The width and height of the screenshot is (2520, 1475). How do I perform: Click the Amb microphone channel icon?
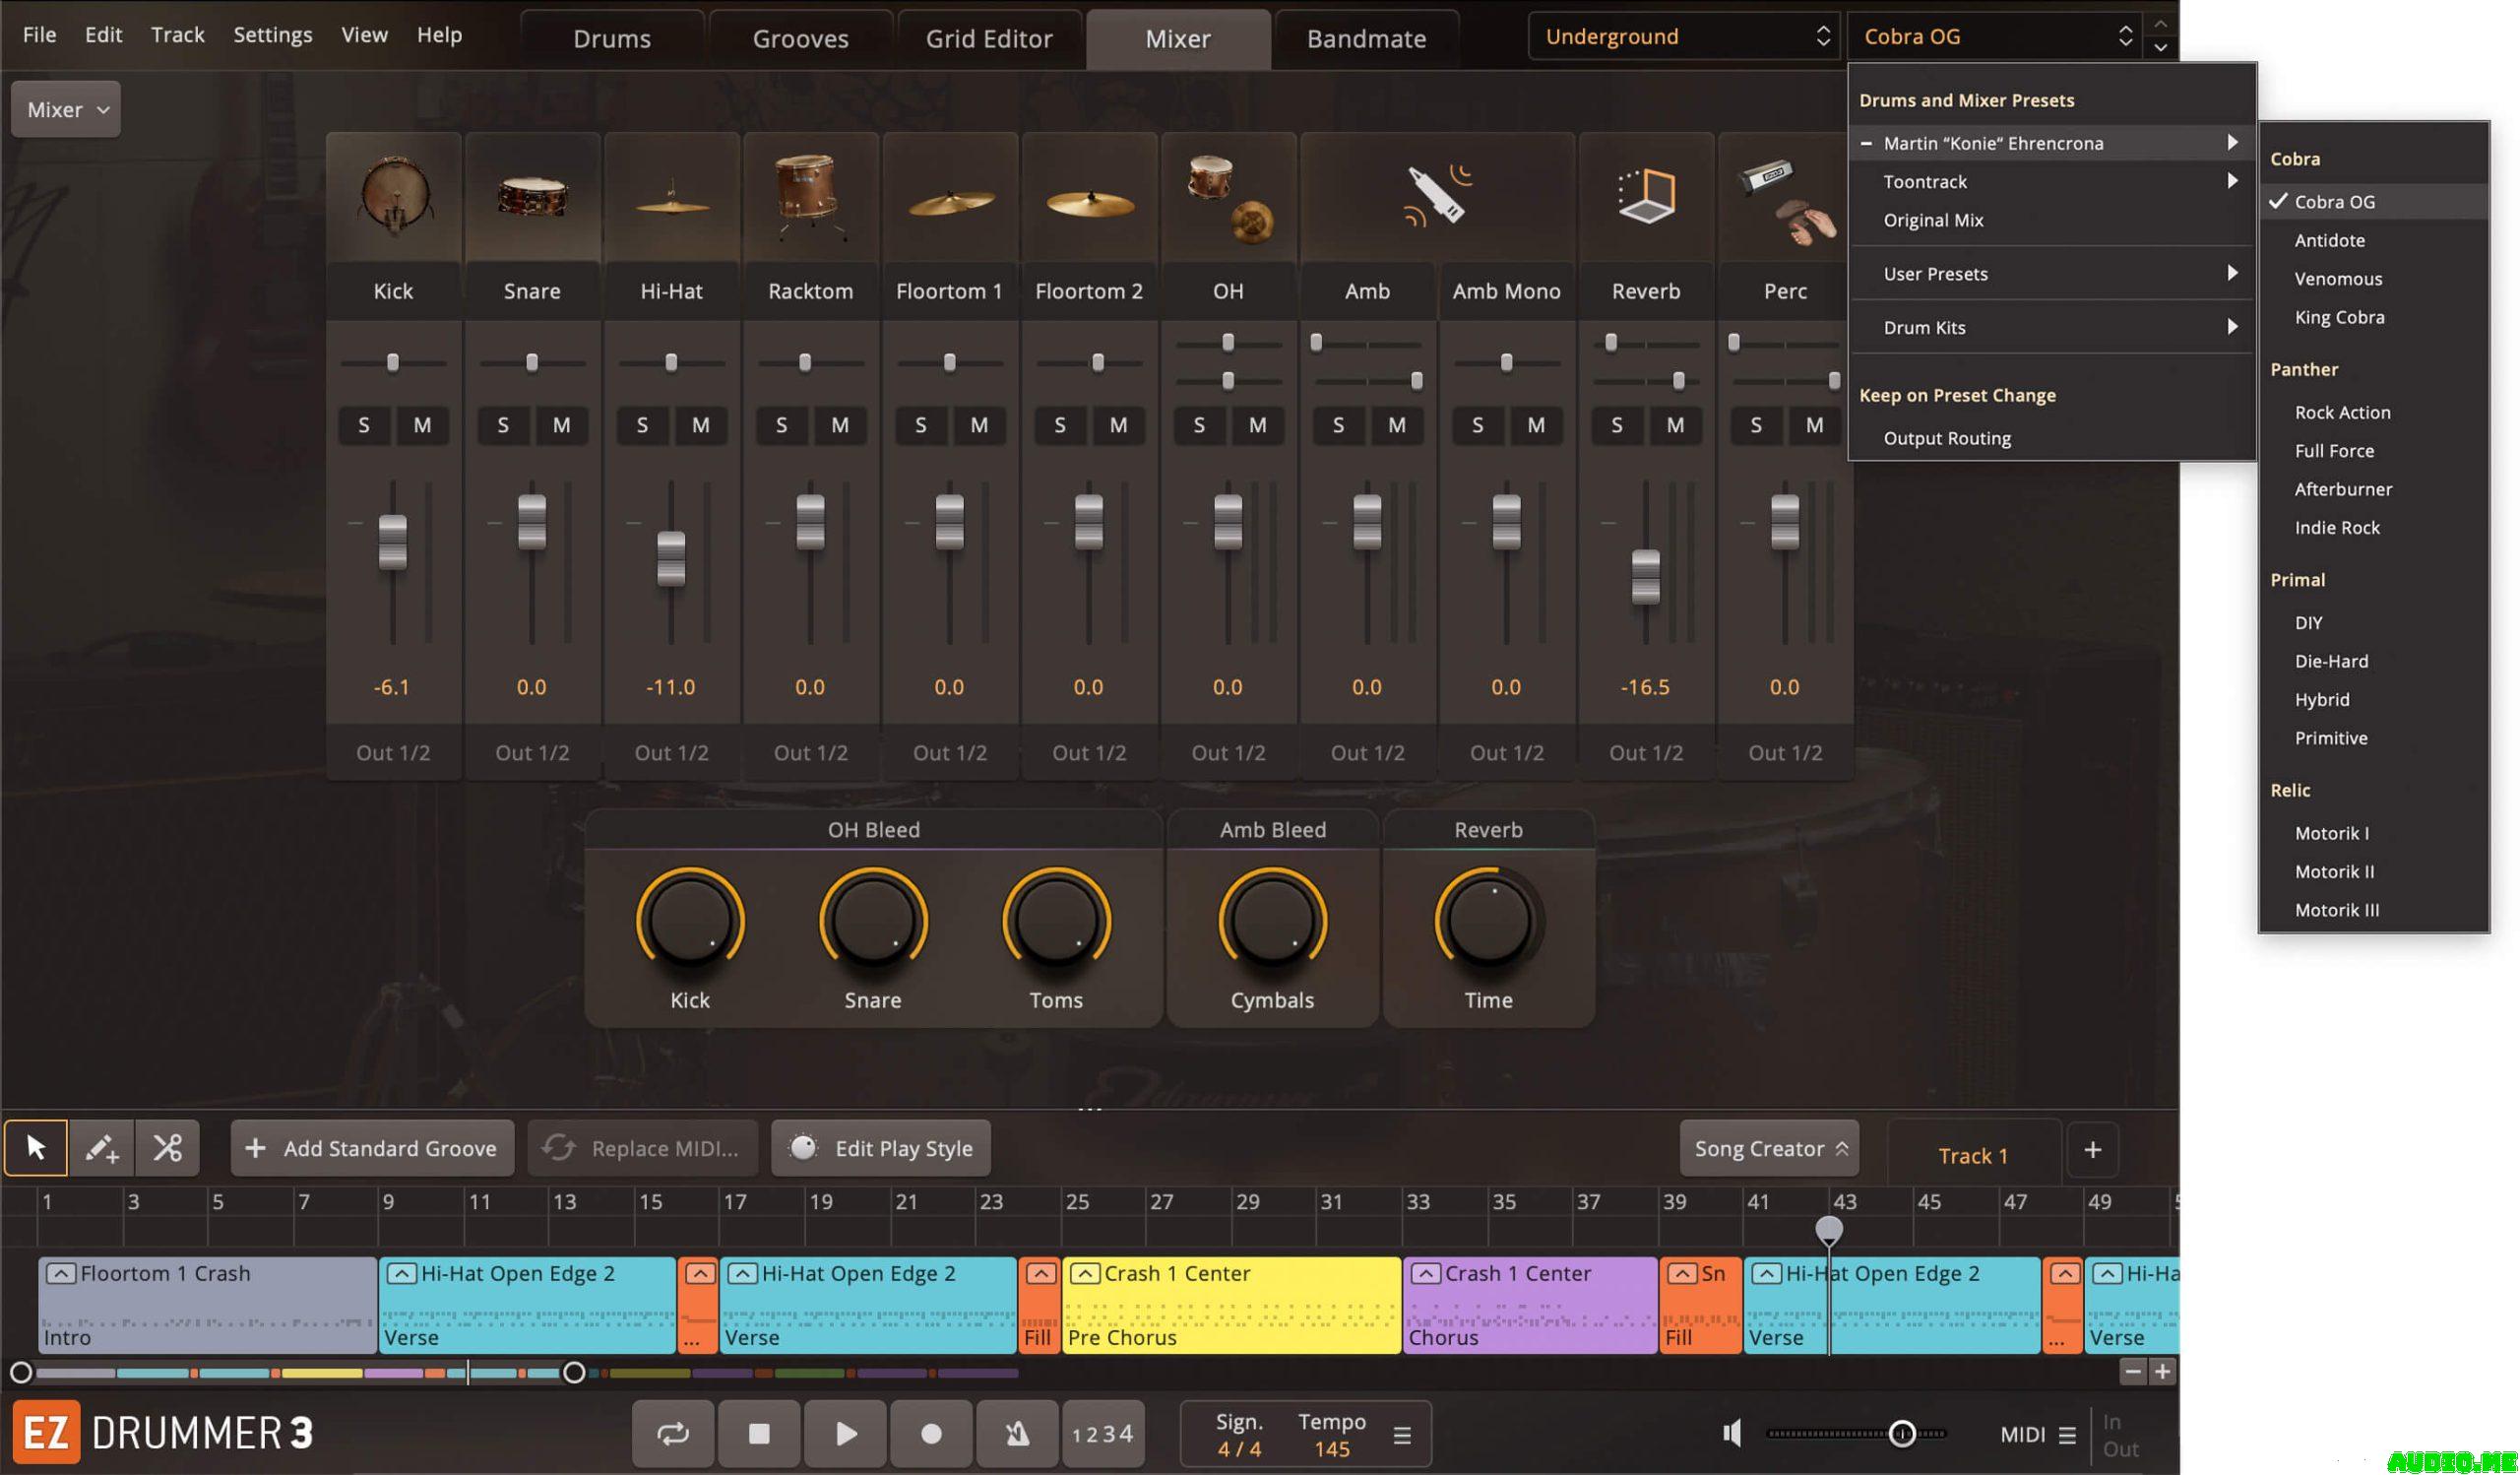1438,196
